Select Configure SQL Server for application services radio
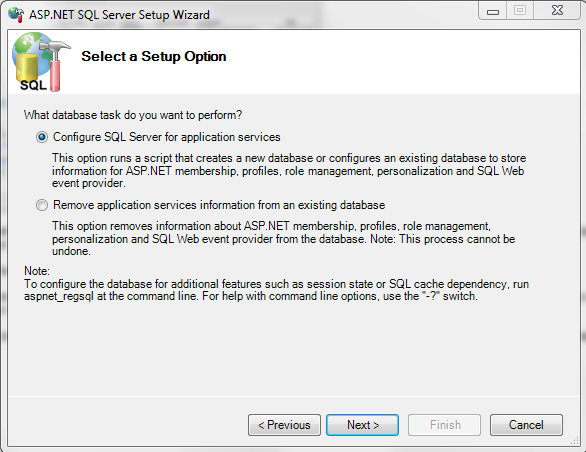The image size is (586, 452). (42, 137)
